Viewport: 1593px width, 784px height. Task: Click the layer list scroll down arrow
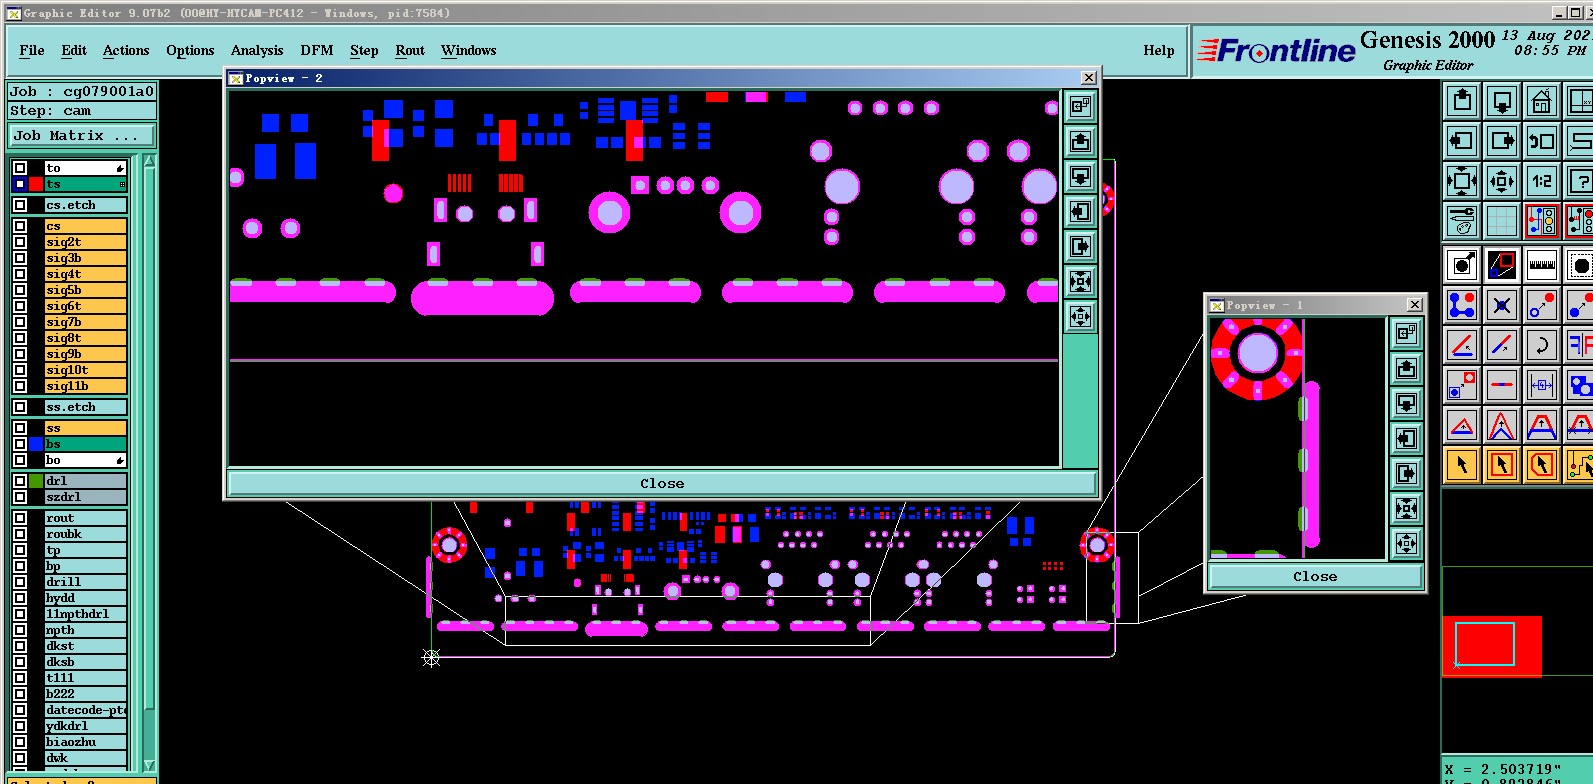[x=149, y=766]
